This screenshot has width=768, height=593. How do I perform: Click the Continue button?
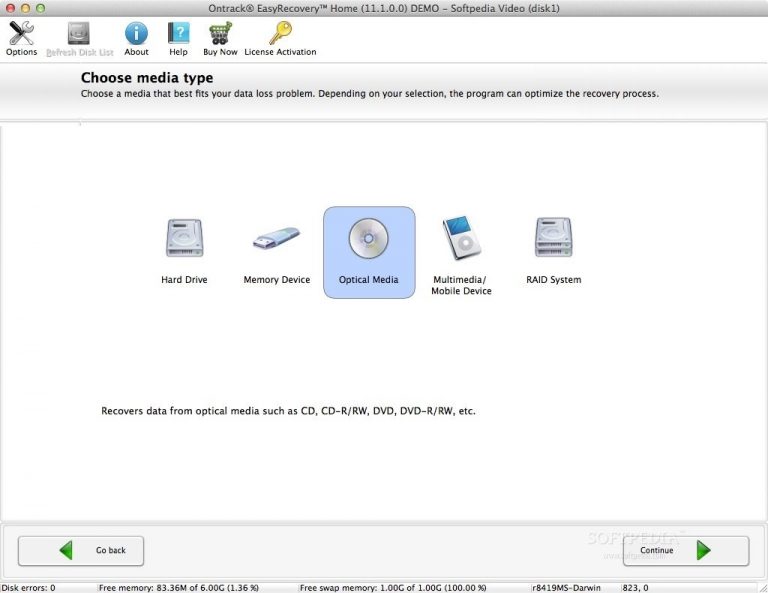tap(686, 551)
